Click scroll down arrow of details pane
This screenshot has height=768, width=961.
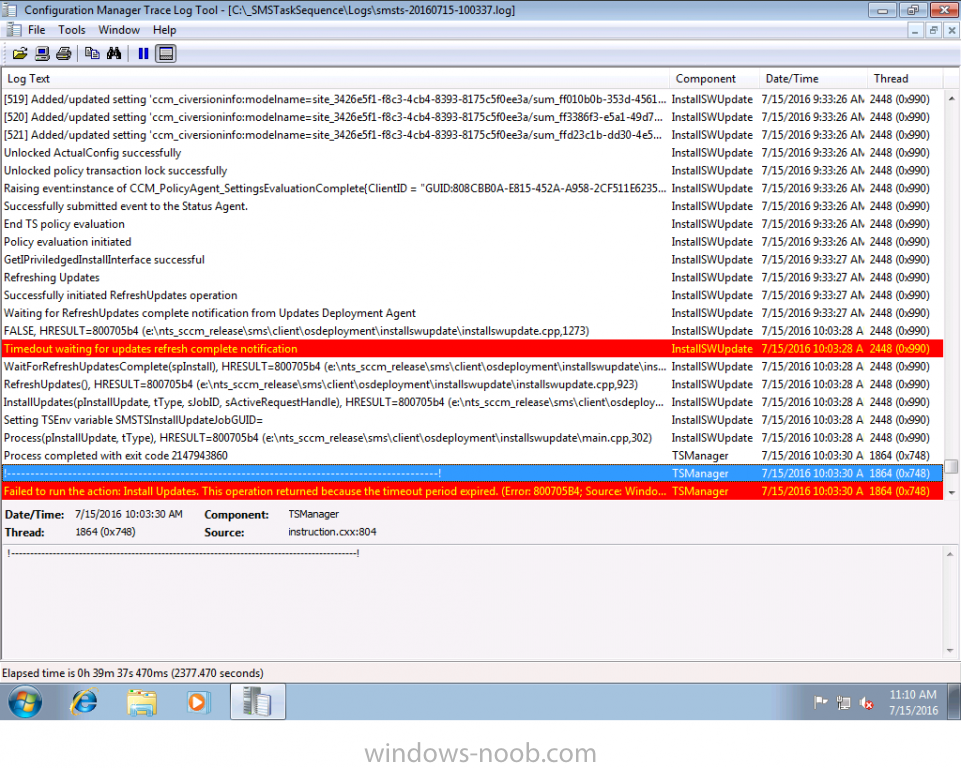(x=950, y=650)
